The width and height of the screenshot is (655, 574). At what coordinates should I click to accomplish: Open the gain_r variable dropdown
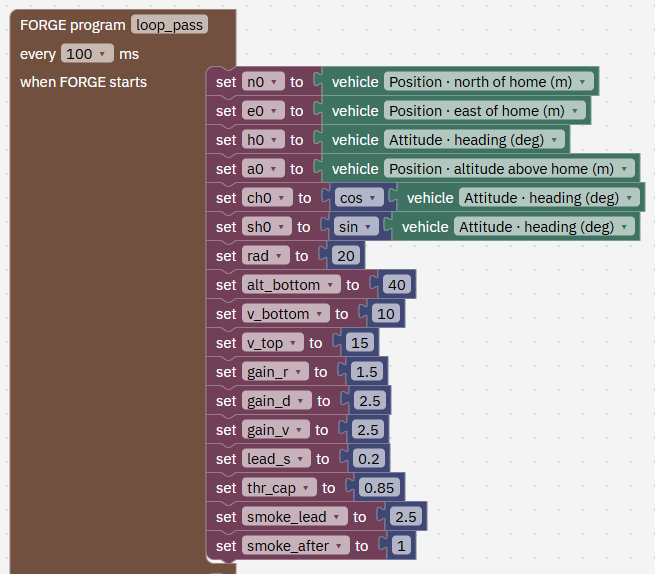(275, 372)
